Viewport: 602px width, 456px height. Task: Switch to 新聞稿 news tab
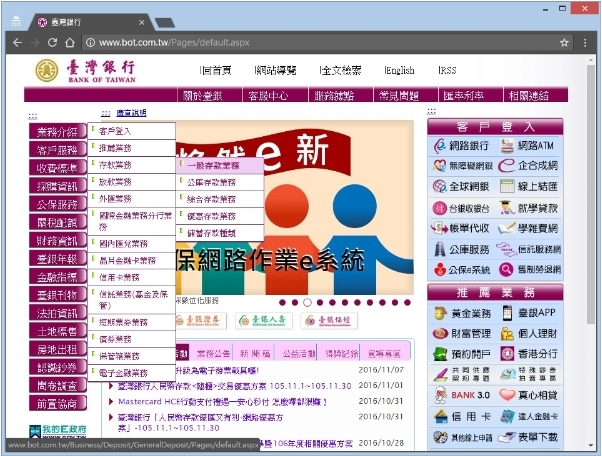tap(255, 354)
